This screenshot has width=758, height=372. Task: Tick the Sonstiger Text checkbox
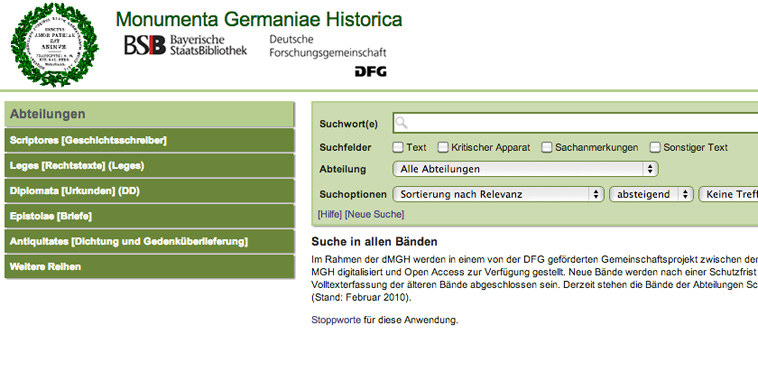655,147
